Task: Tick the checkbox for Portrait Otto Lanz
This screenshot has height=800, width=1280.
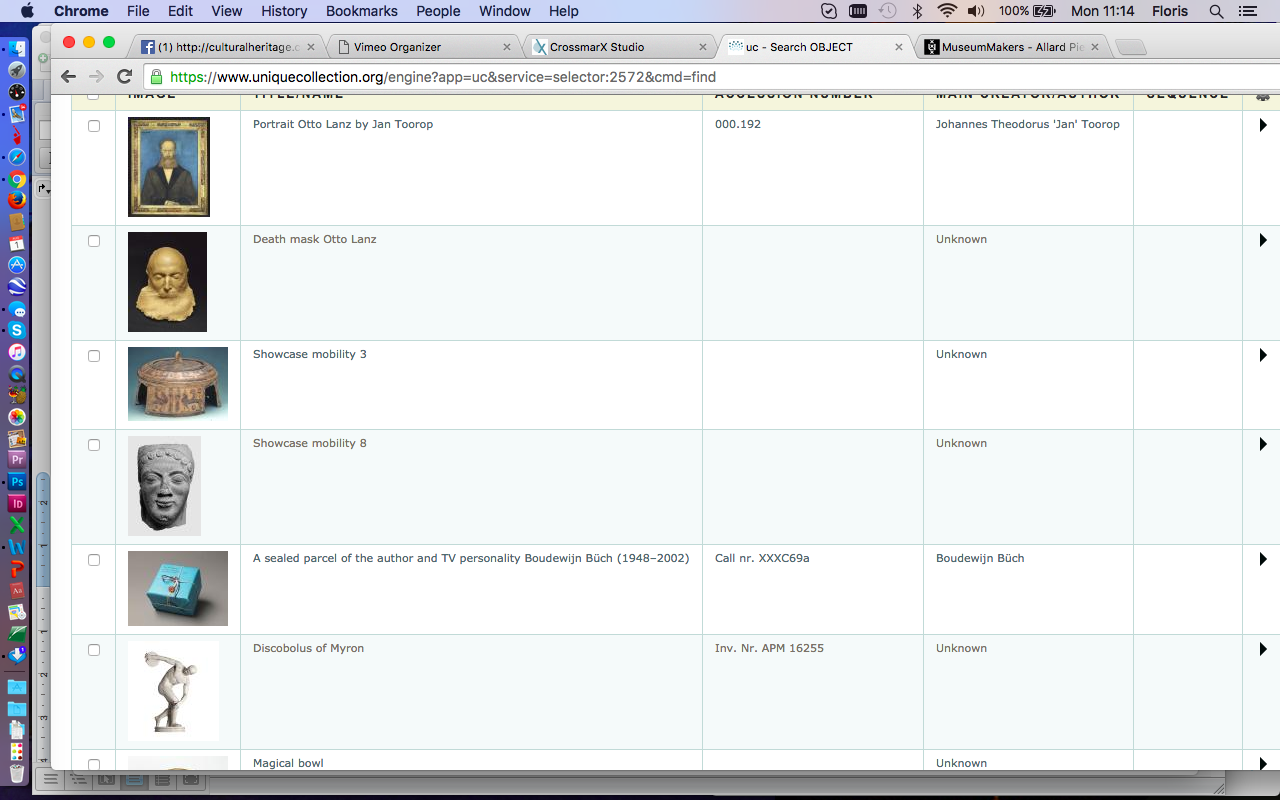Action: pos(94,126)
